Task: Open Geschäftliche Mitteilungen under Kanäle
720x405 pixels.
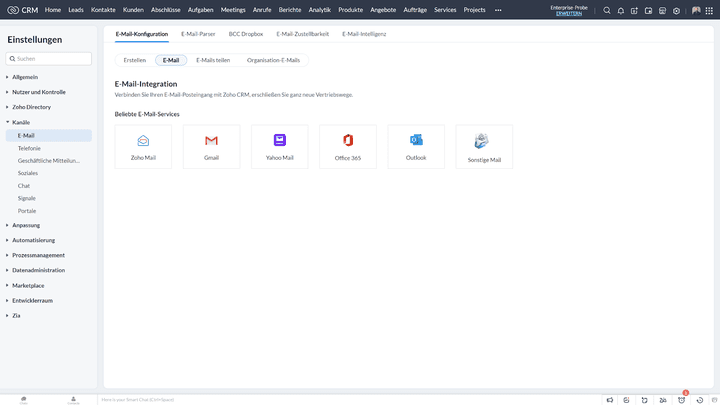Action: (x=49, y=161)
